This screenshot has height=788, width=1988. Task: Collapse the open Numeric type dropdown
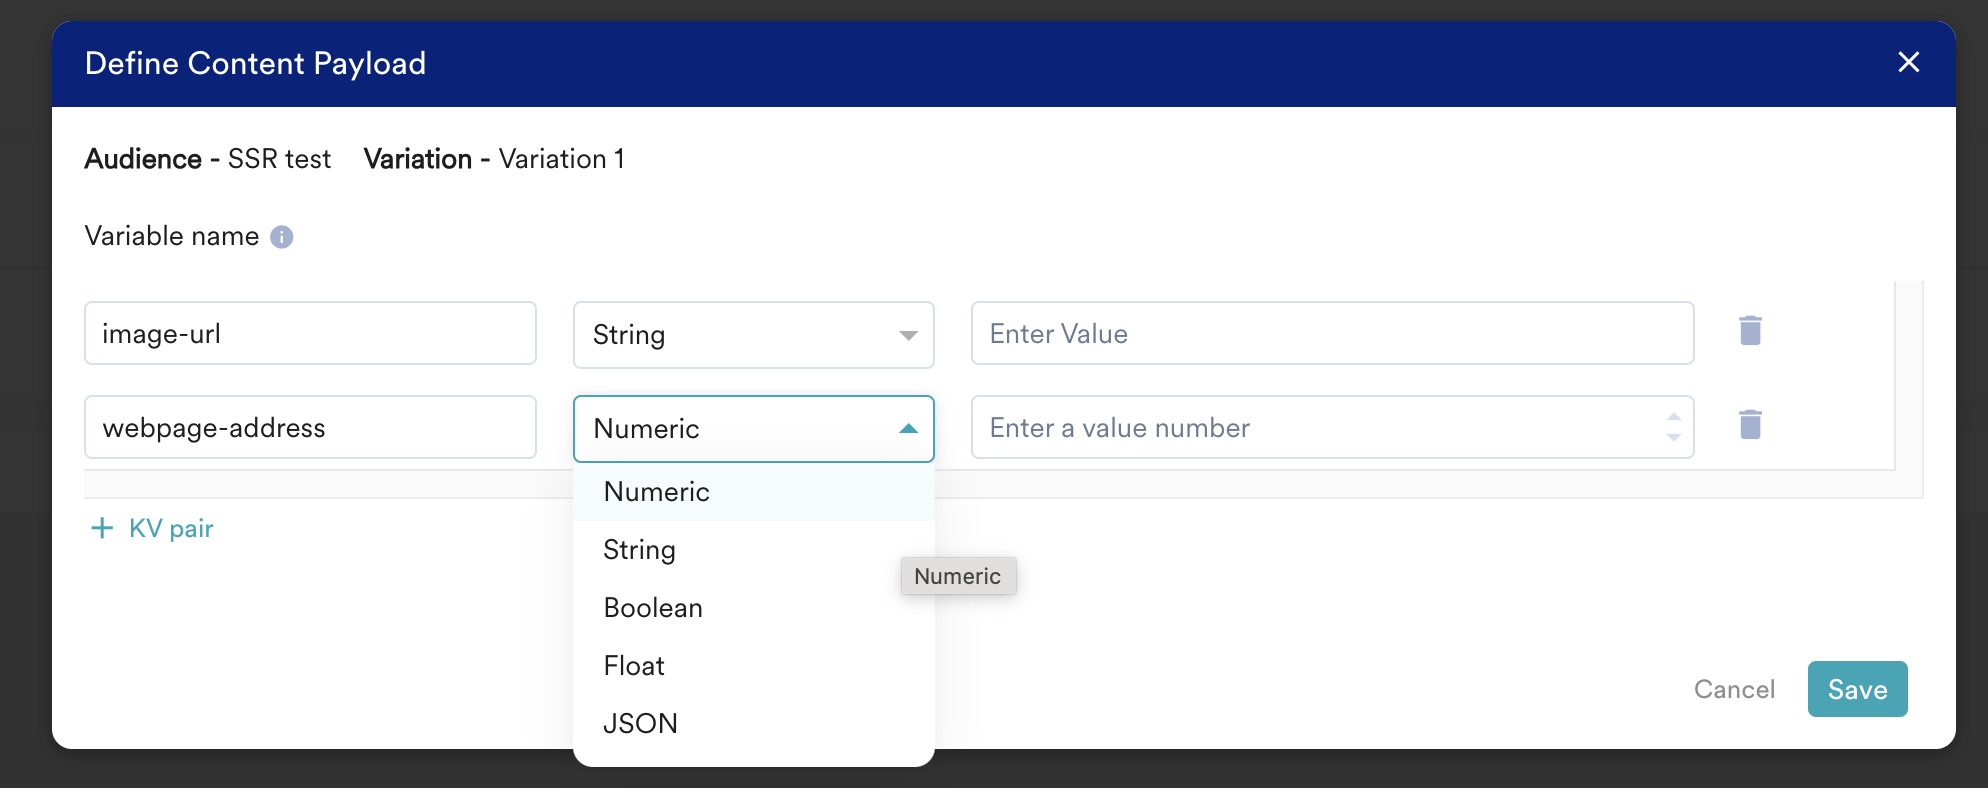point(907,429)
